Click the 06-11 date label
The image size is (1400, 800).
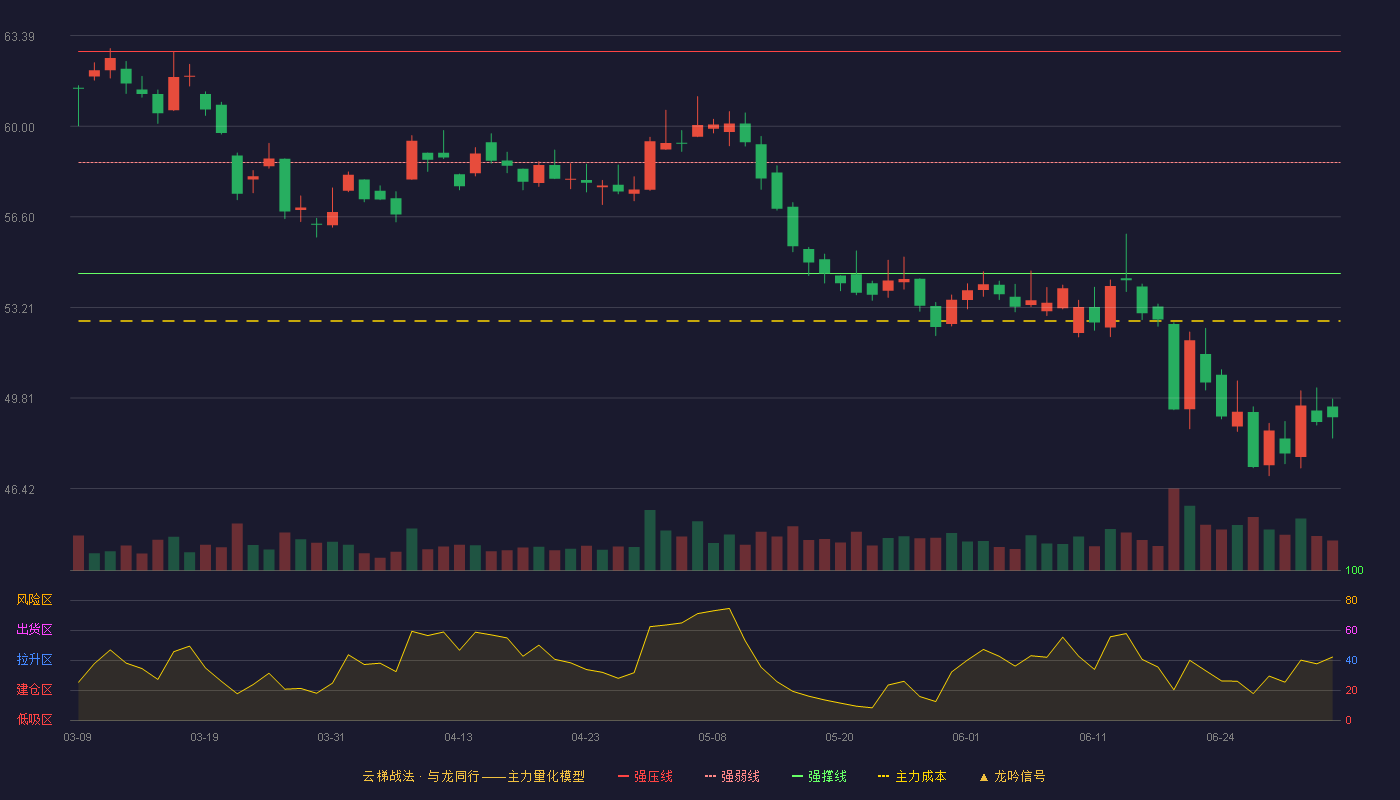tap(1093, 737)
